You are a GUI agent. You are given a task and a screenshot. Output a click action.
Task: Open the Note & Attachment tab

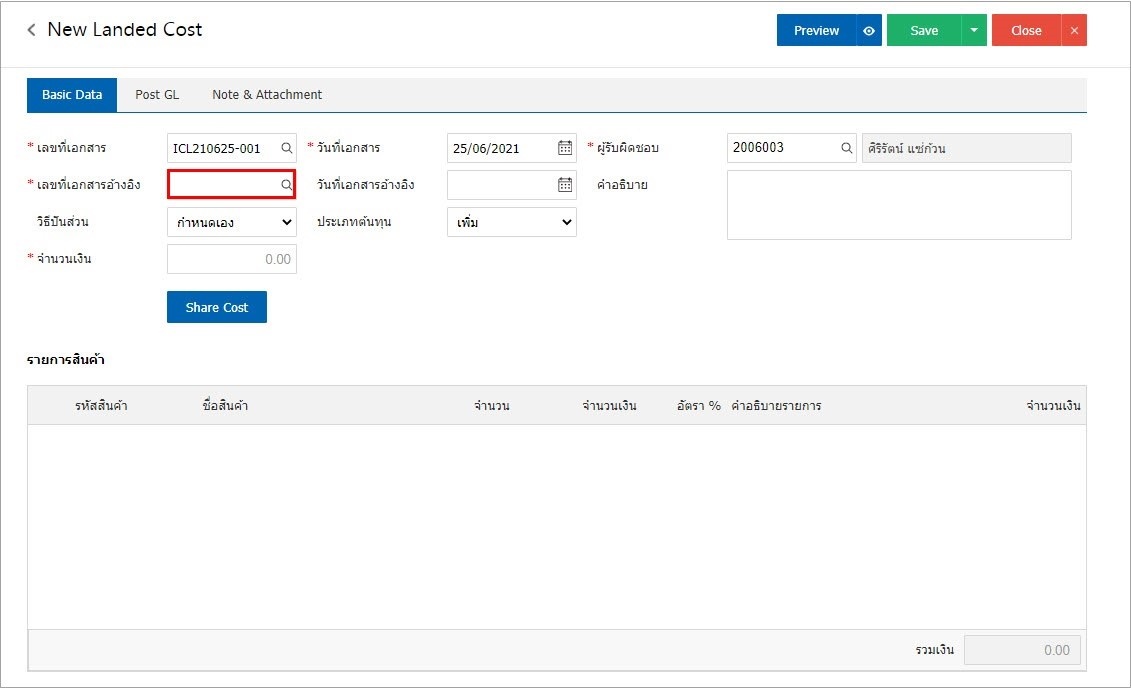(x=267, y=94)
